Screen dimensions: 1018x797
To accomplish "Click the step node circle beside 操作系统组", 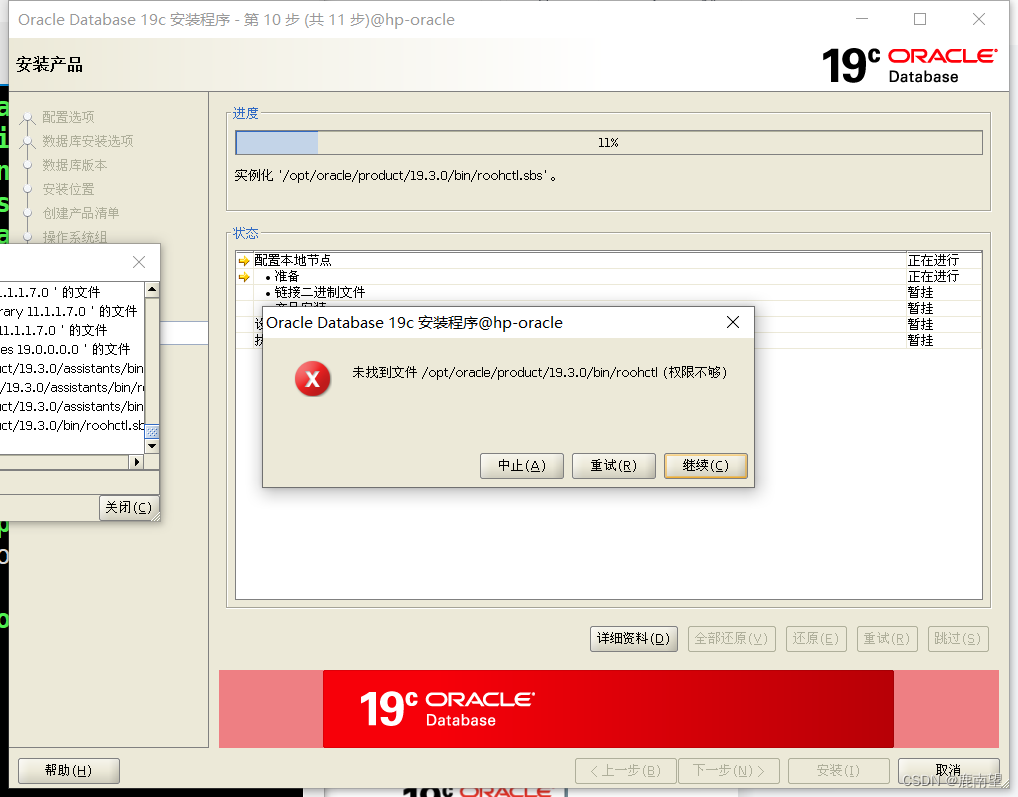I will click(x=28, y=237).
